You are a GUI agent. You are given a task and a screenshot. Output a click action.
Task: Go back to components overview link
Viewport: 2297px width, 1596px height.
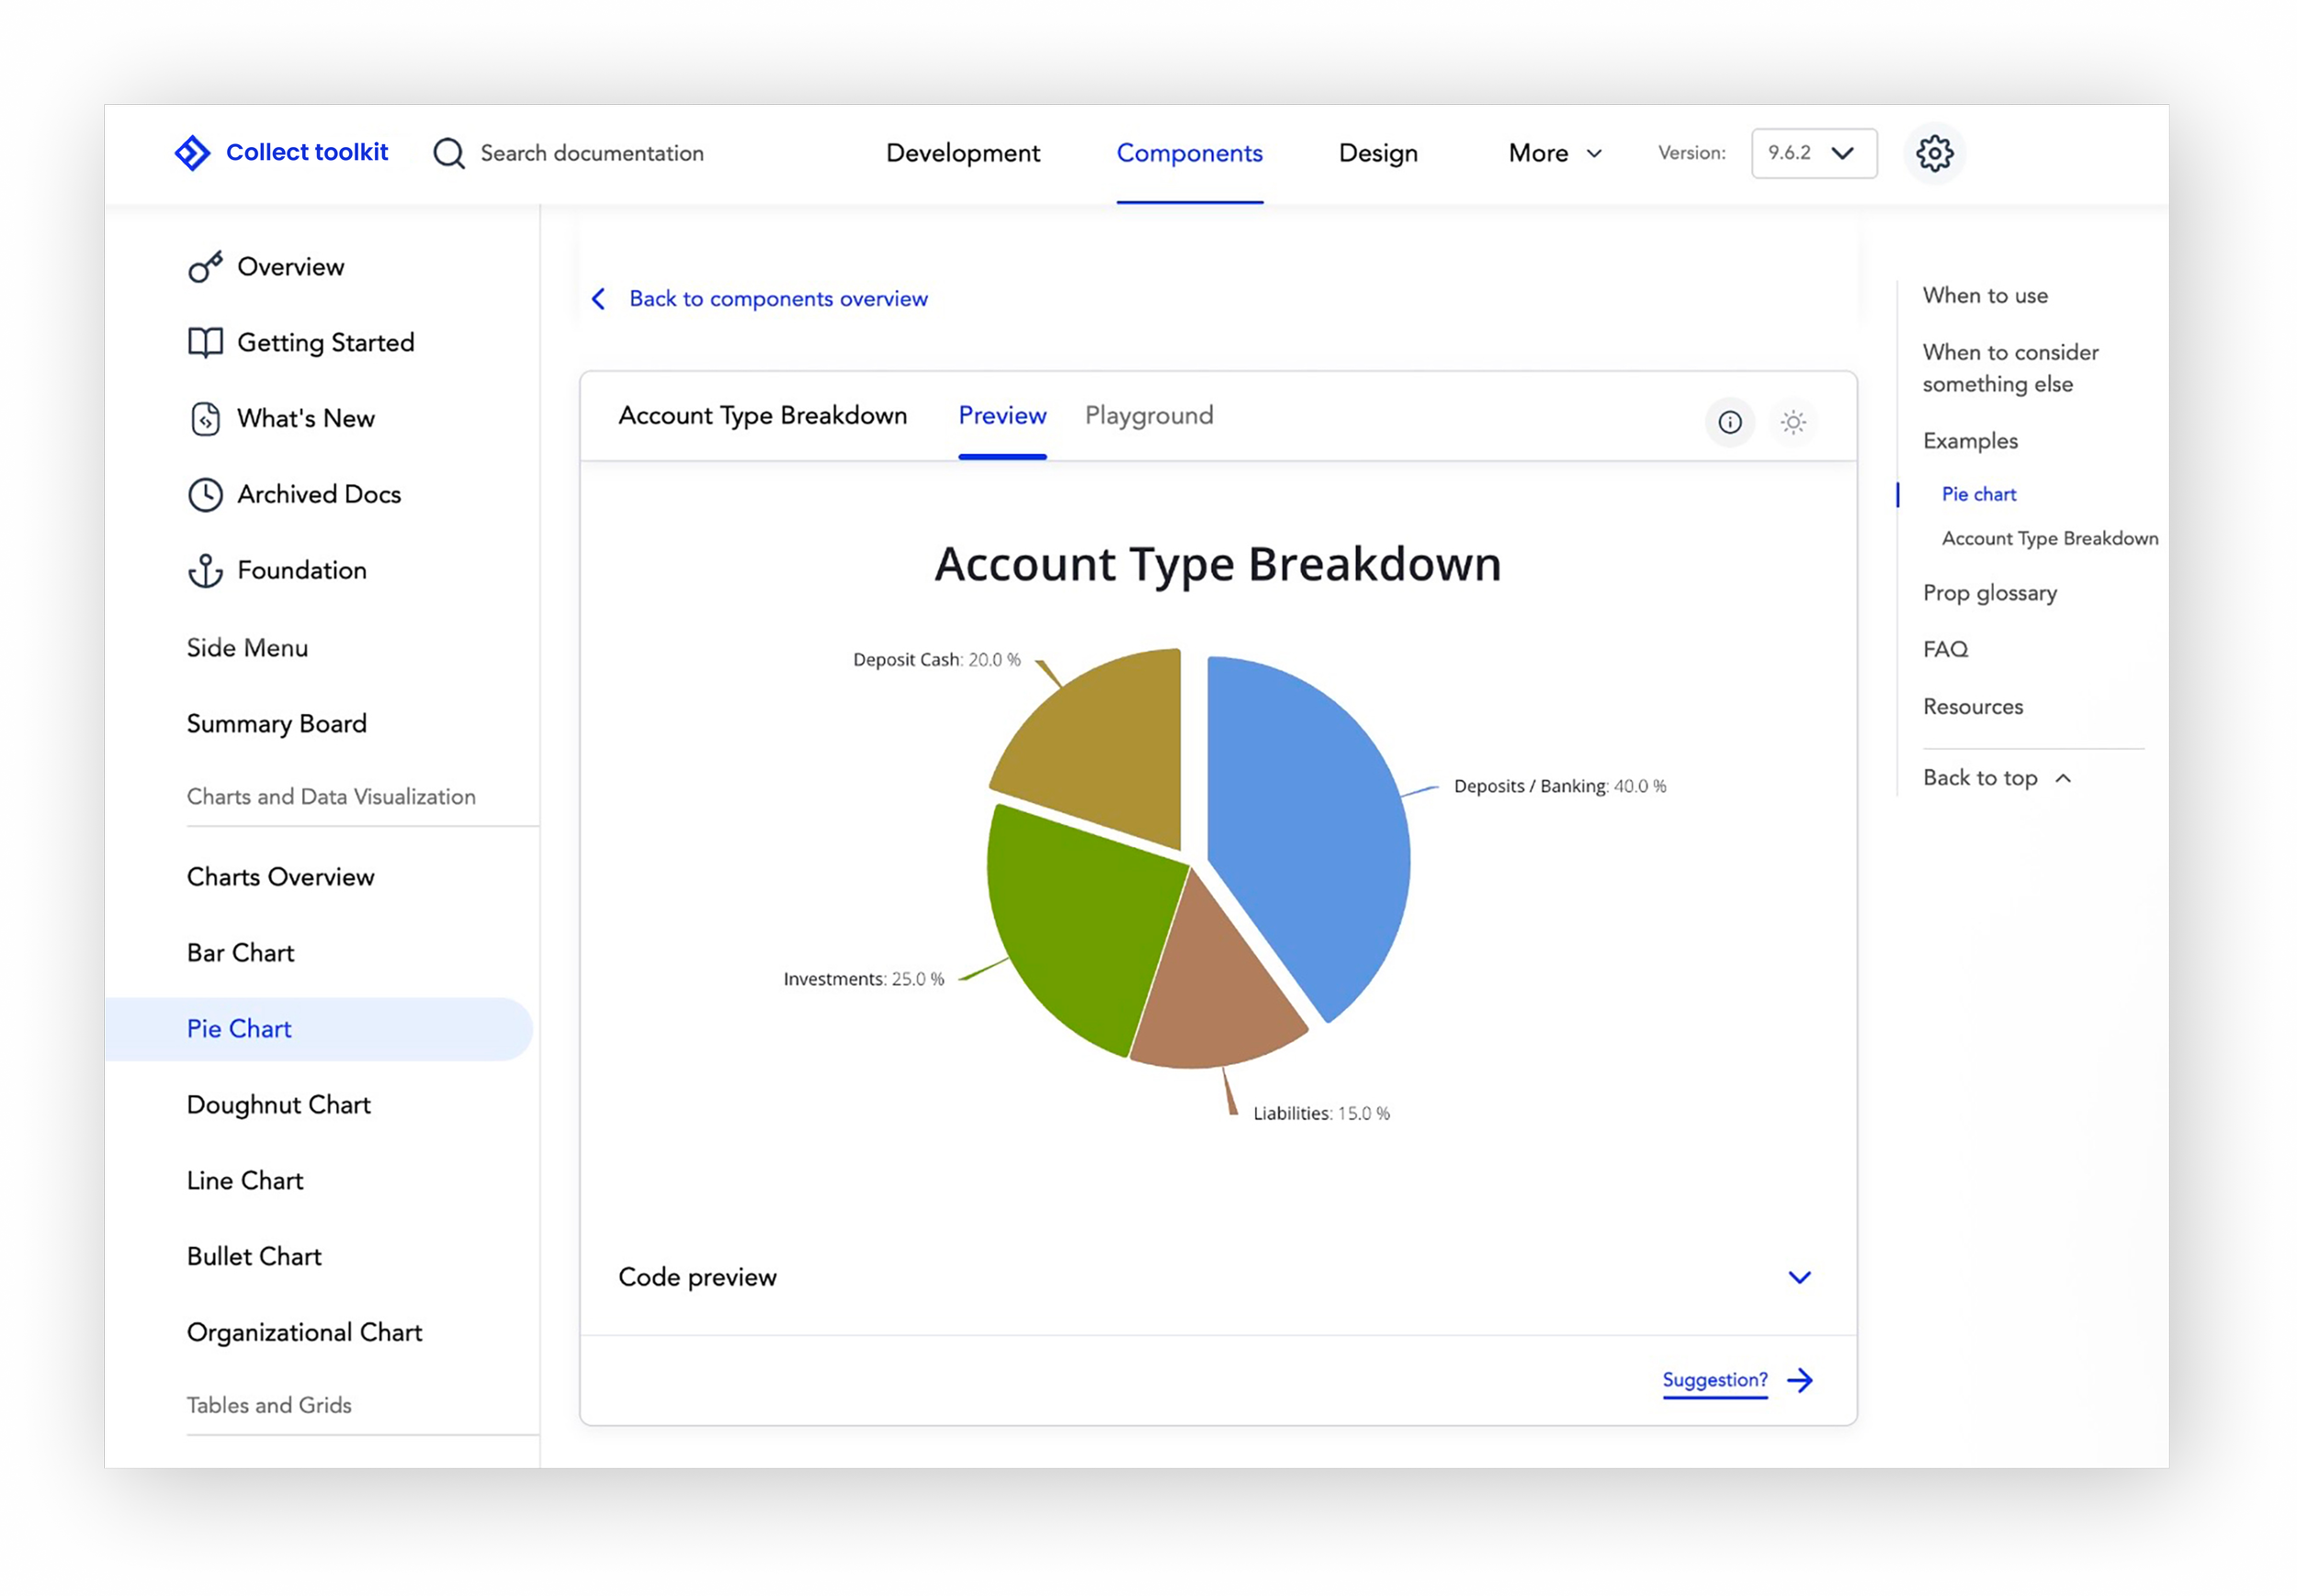pyautogui.click(x=777, y=299)
